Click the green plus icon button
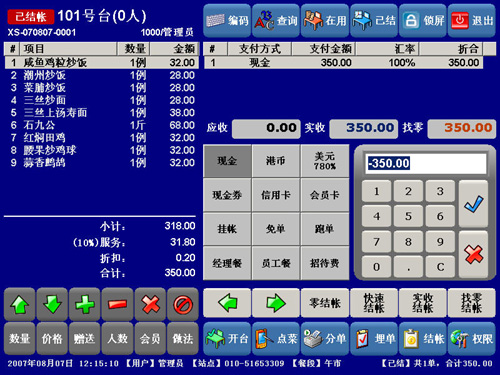The image size is (500, 375). point(85,304)
